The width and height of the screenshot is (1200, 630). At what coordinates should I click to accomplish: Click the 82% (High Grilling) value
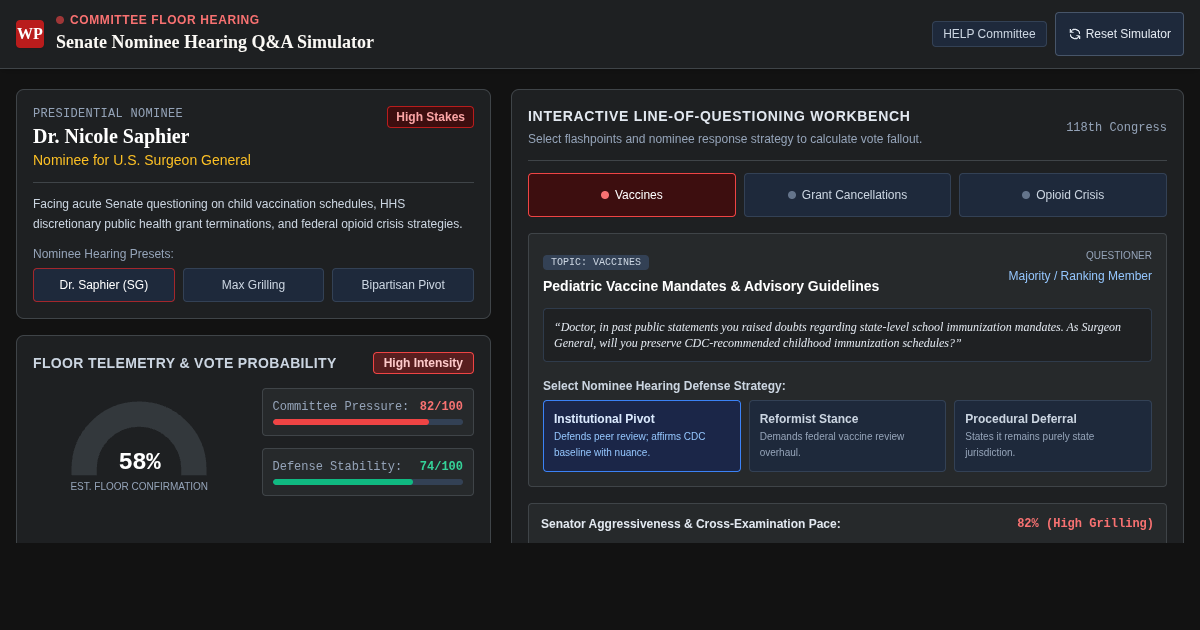tap(1085, 524)
